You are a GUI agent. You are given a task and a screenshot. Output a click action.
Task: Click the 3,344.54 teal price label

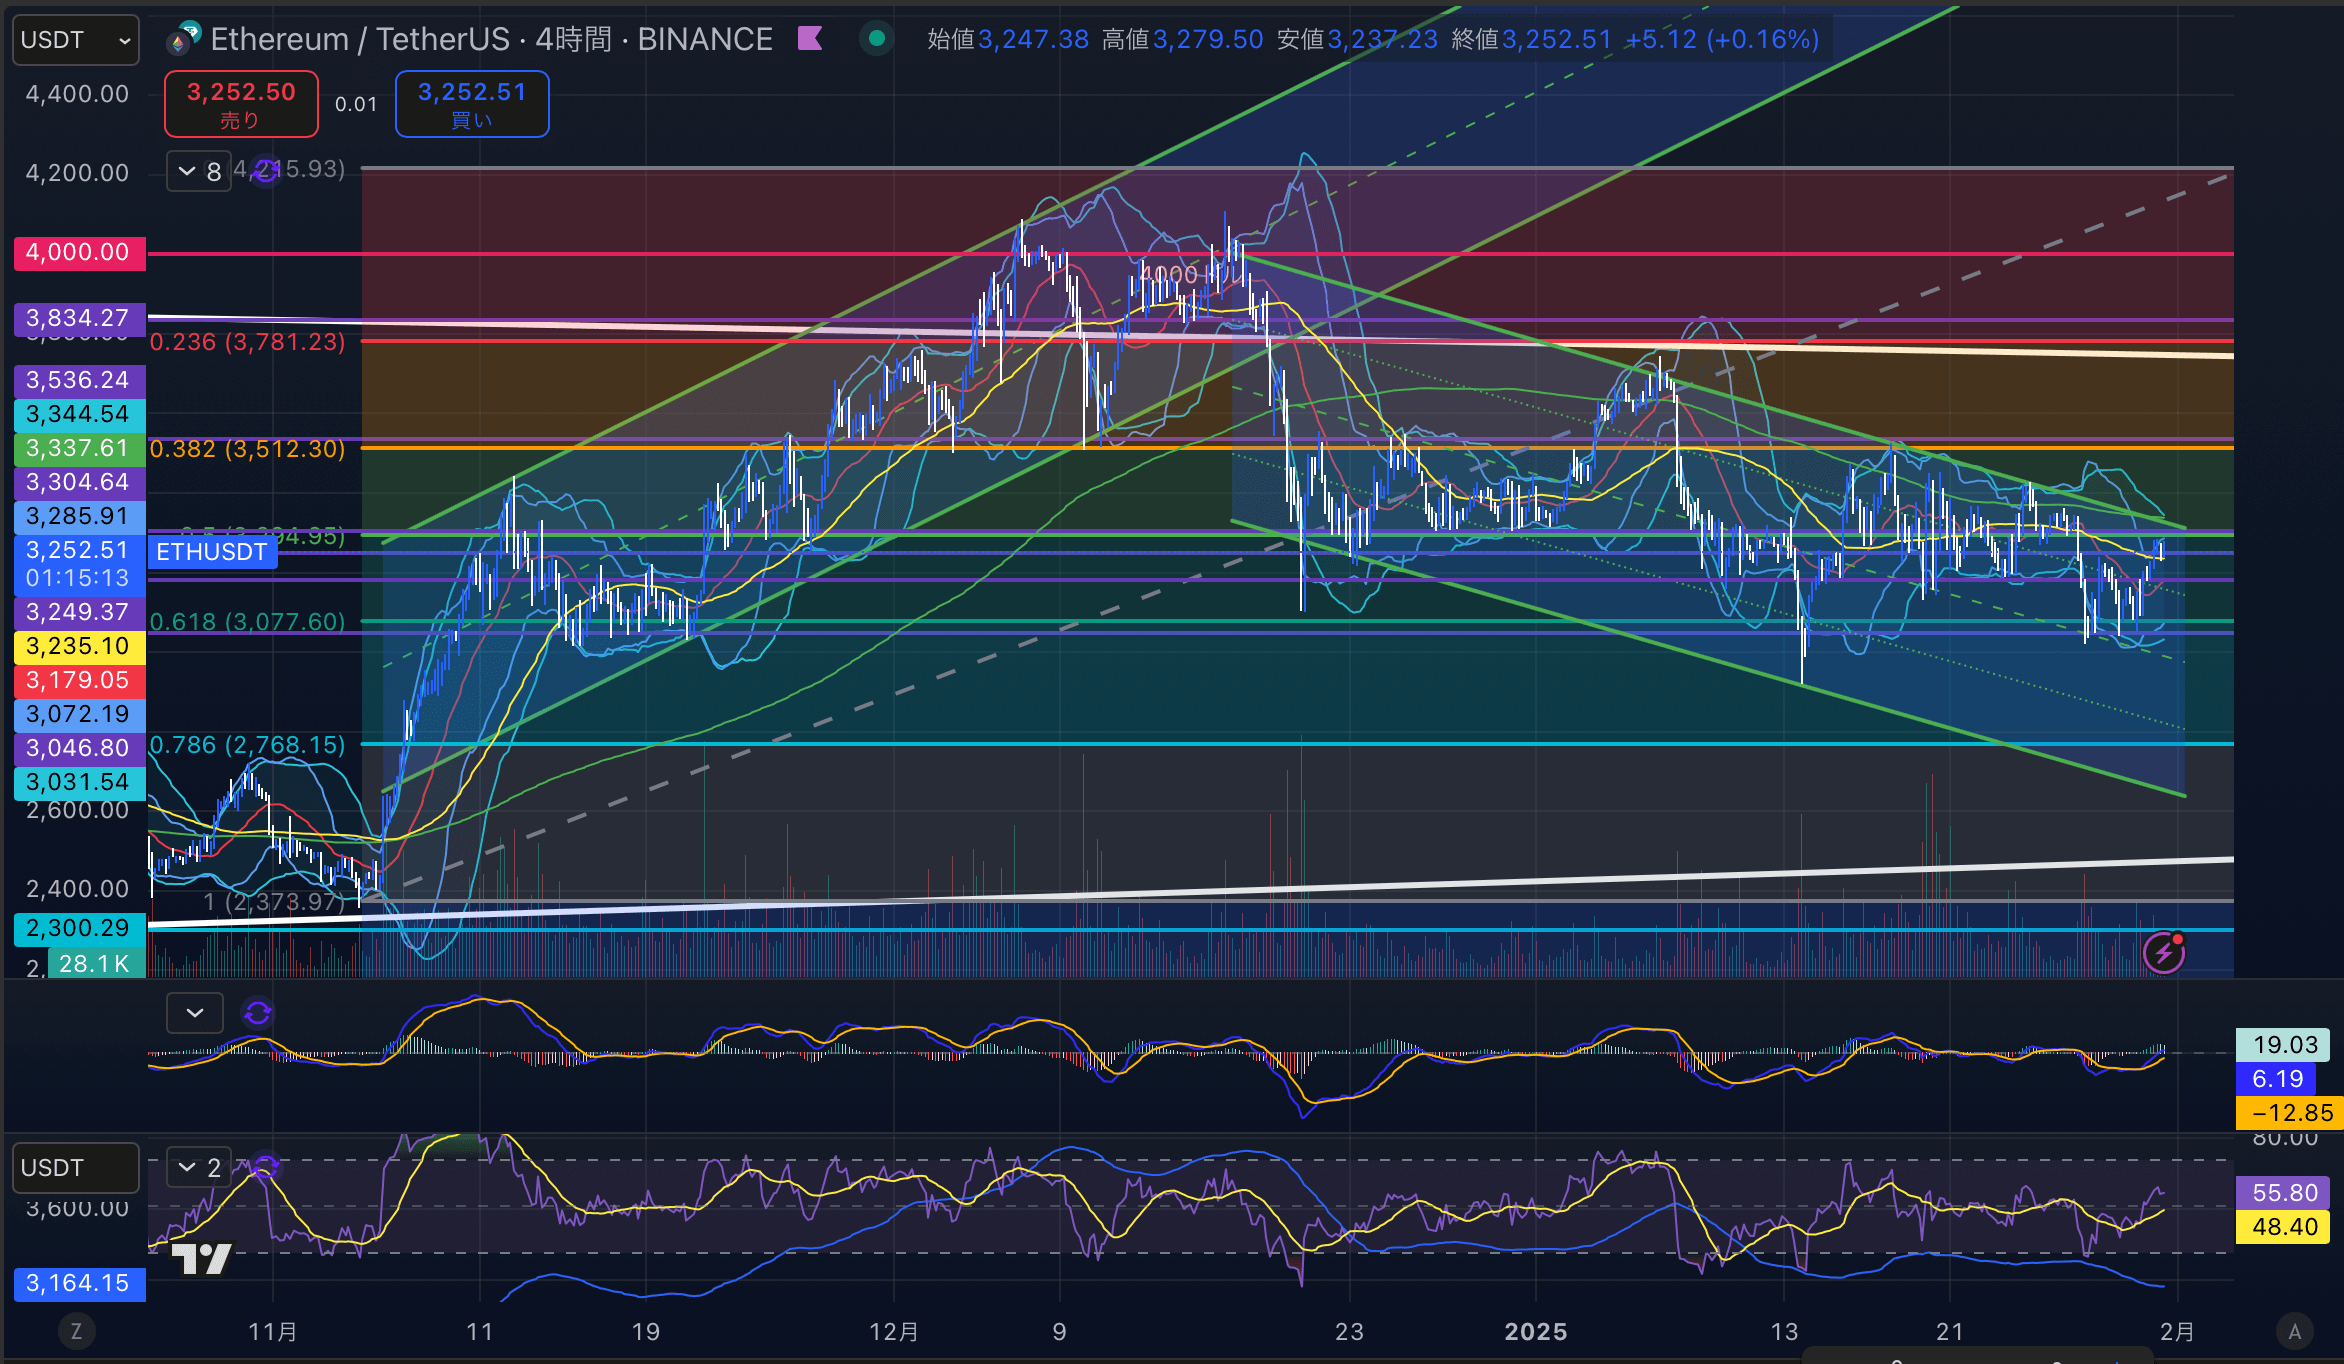79,414
